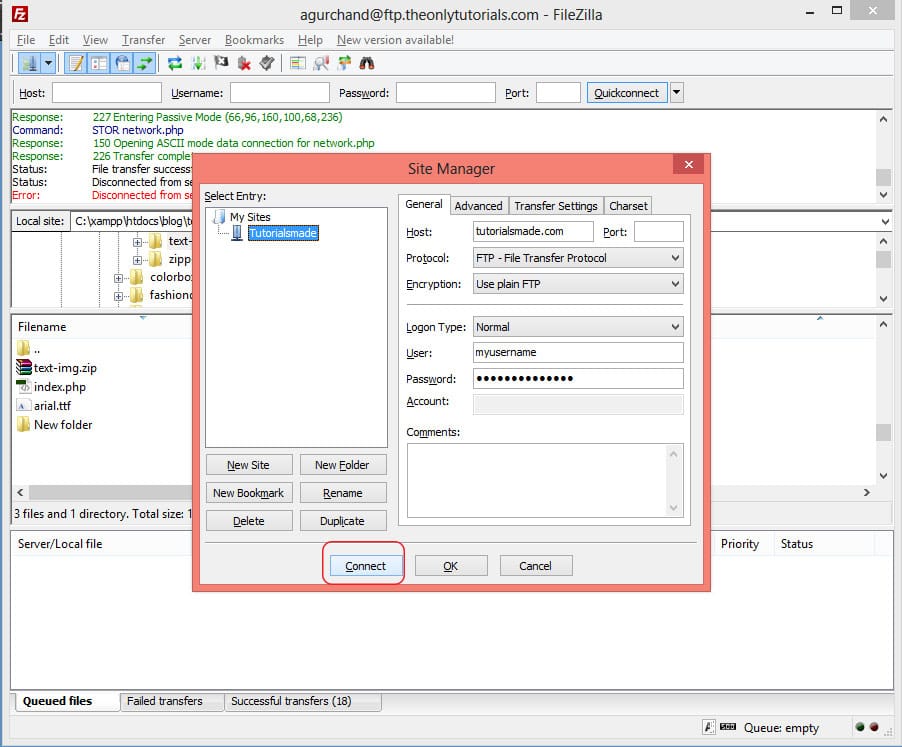
Task: Toggle the message log display
Action: coord(76,63)
